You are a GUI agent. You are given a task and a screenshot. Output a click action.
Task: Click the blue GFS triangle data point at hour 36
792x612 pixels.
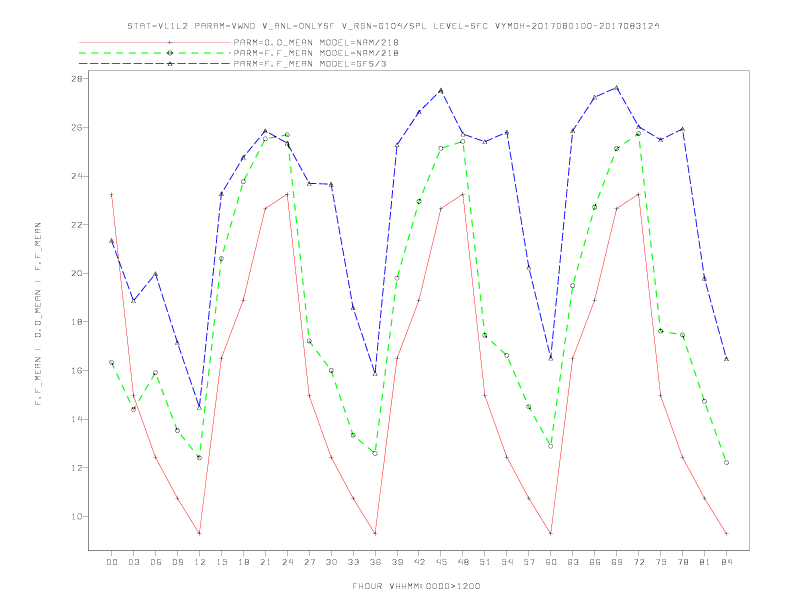[x=375, y=373]
